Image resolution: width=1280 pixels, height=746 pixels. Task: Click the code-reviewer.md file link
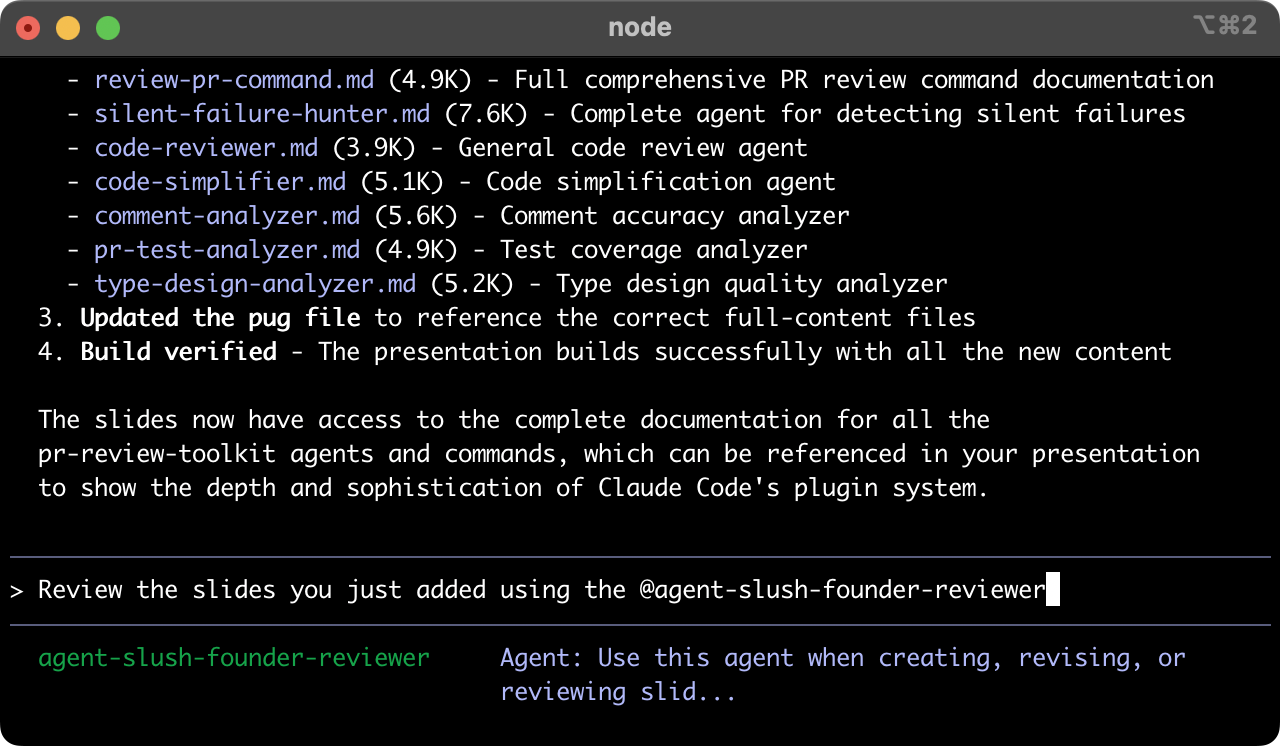205,147
